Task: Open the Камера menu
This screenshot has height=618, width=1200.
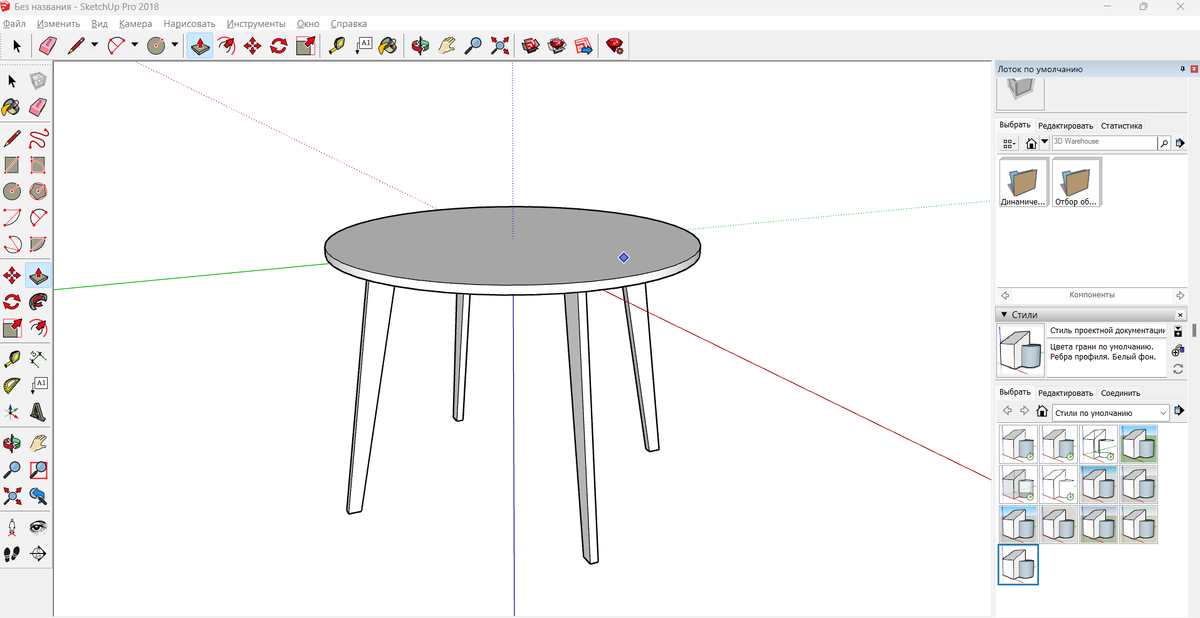Action: [x=135, y=23]
